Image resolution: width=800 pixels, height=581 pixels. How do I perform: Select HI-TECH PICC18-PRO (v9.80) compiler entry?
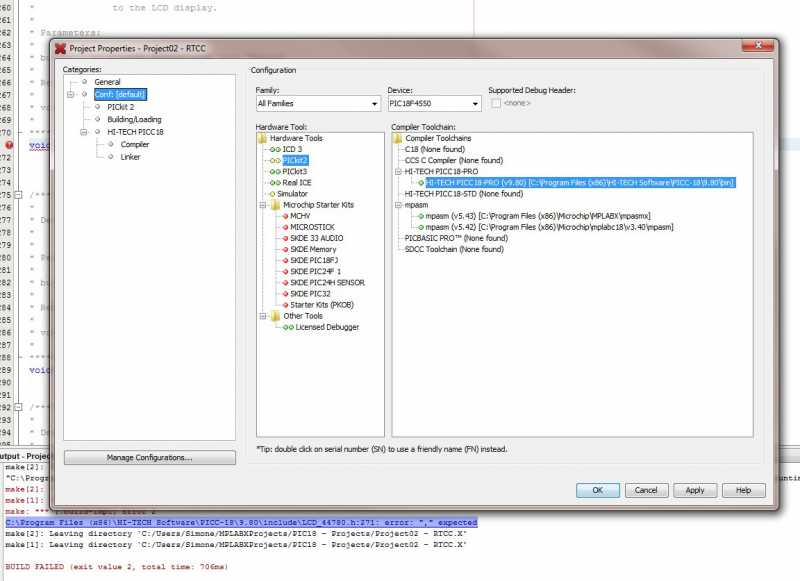tap(580, 183)
